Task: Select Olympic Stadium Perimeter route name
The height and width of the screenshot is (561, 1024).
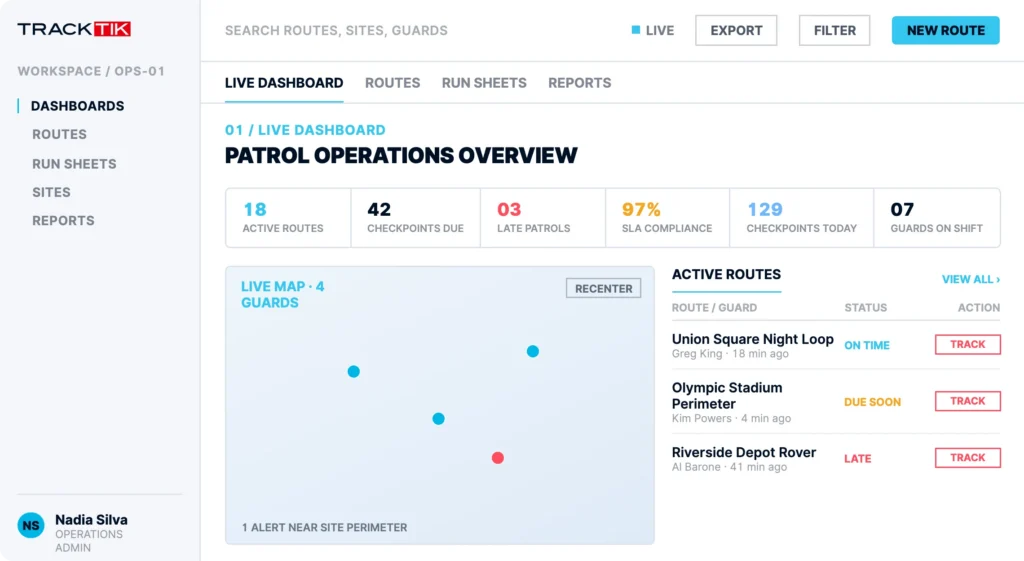Action: tap(727, 396)
